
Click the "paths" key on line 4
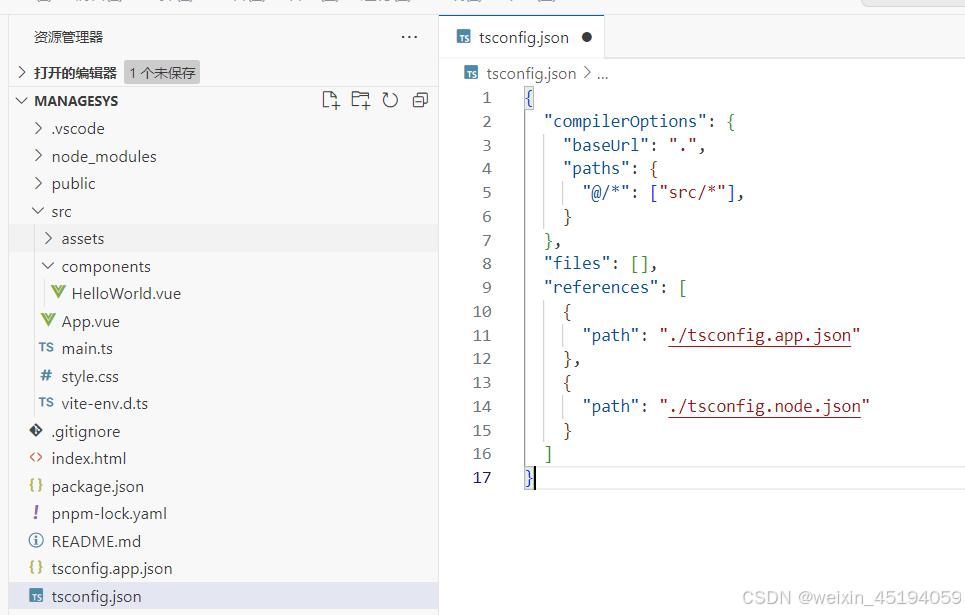596,169
